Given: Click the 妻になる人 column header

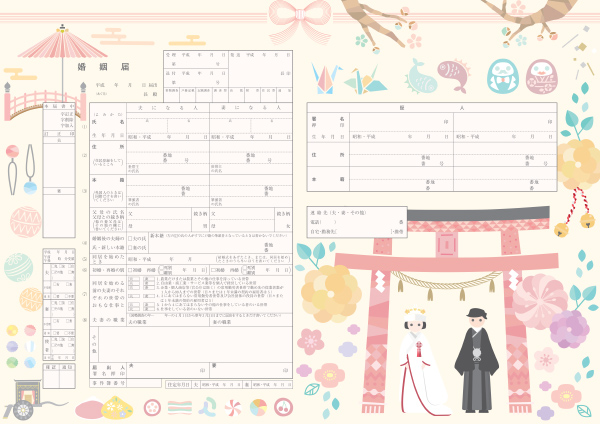Looking at the screenshot, I should point(249,105).
